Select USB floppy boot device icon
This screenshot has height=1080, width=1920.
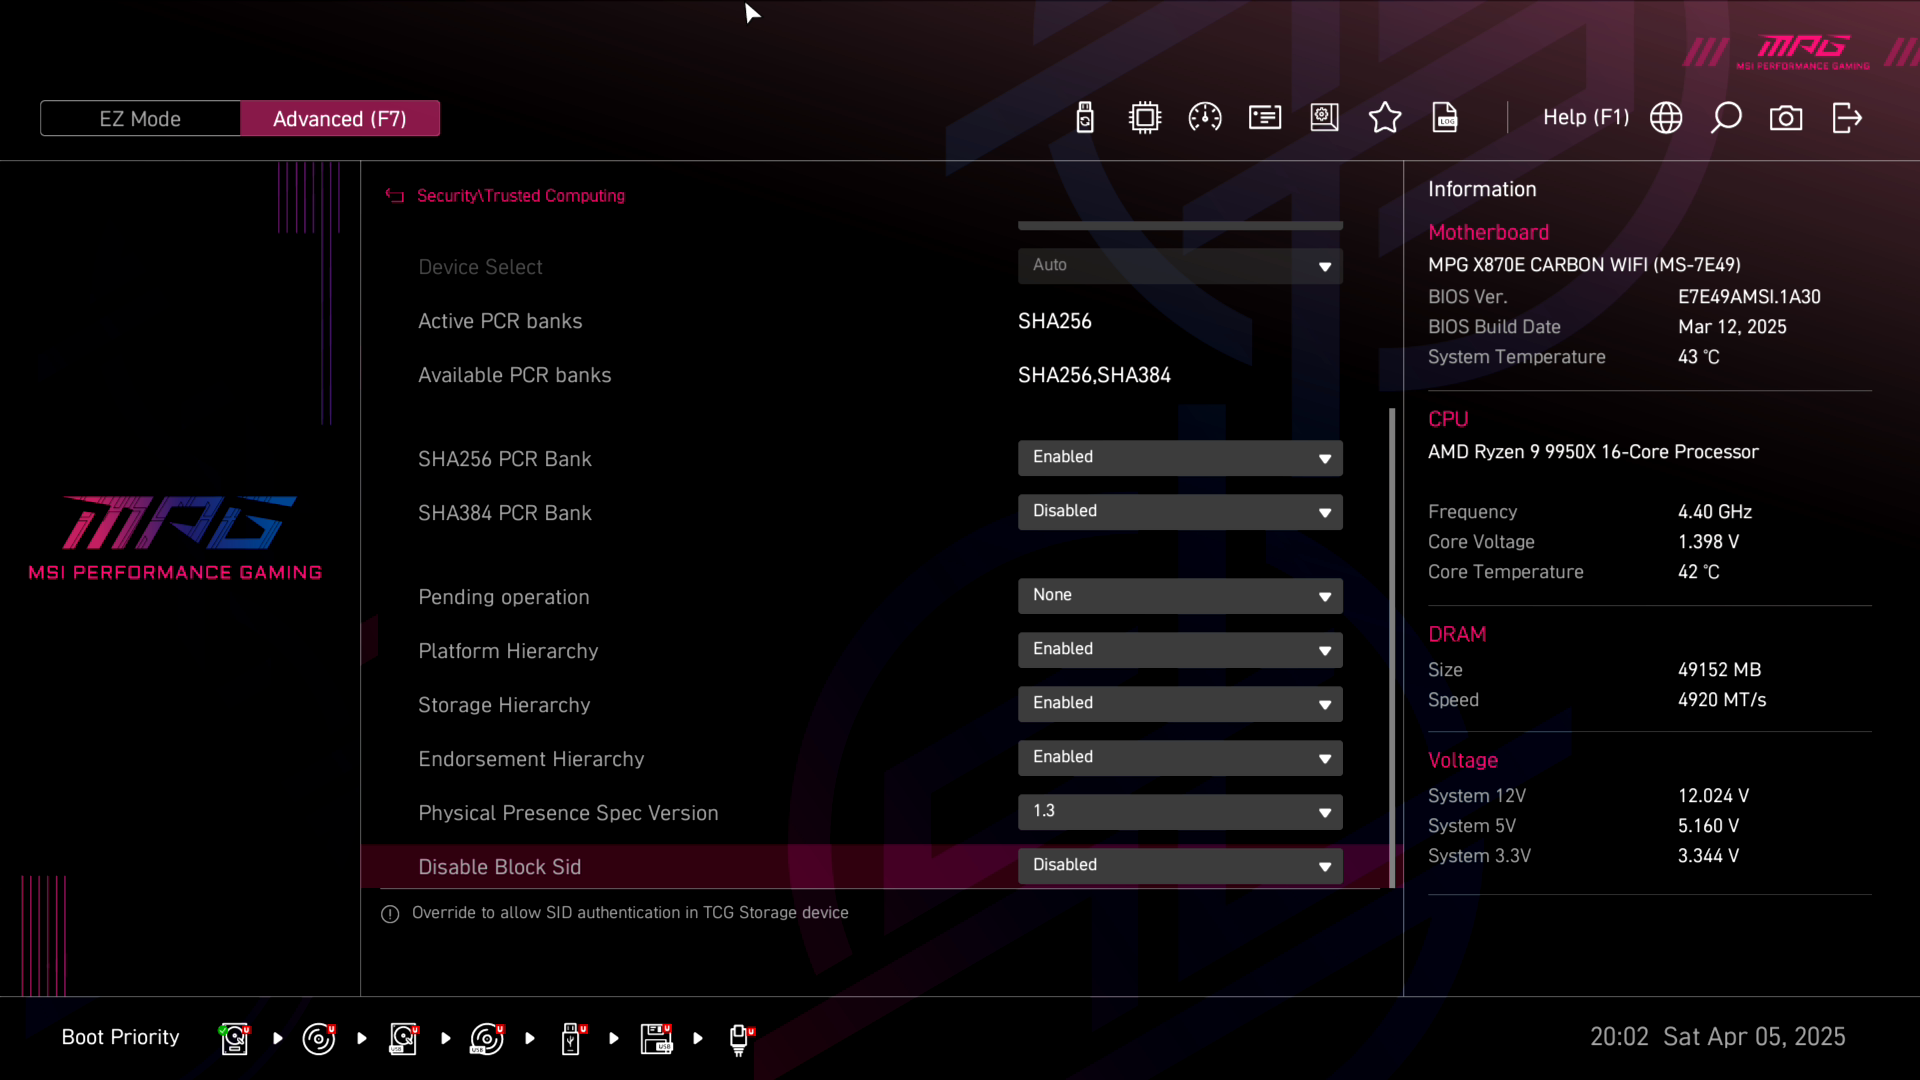click(656, 1038)
